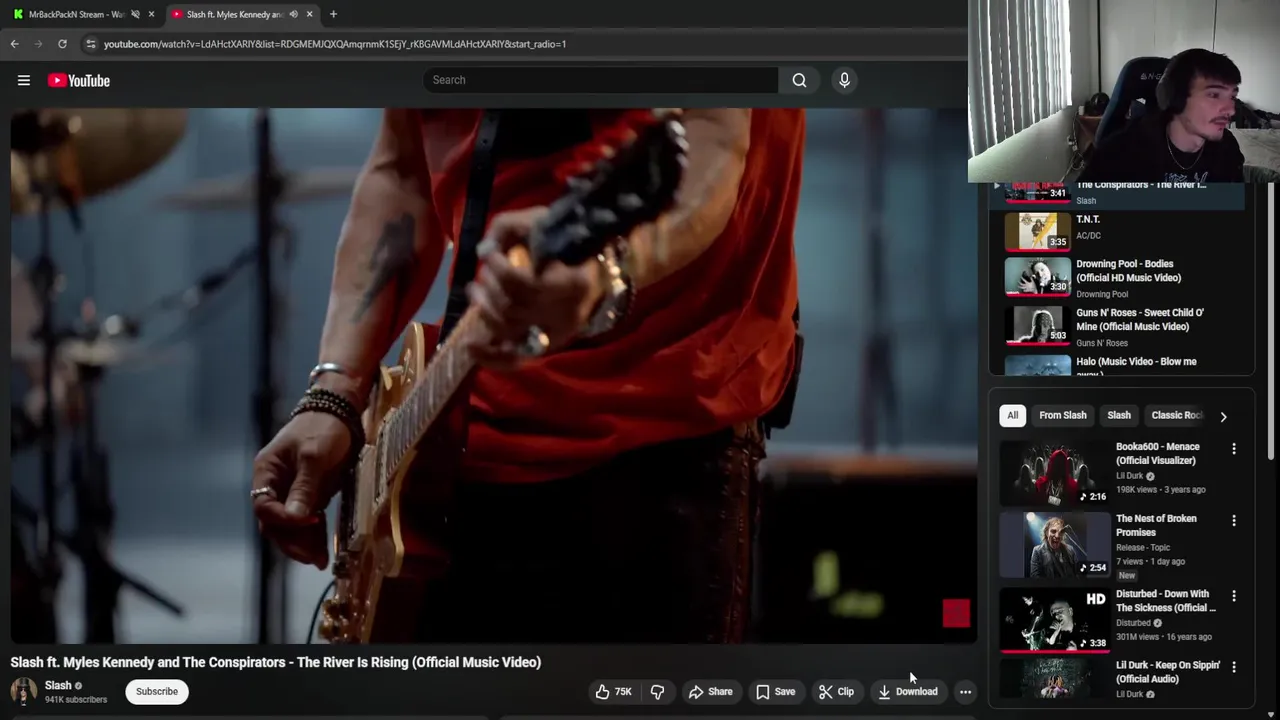Open options menu for Booka600 - Menace
Screen dimensions: 1280x720
1233,449
